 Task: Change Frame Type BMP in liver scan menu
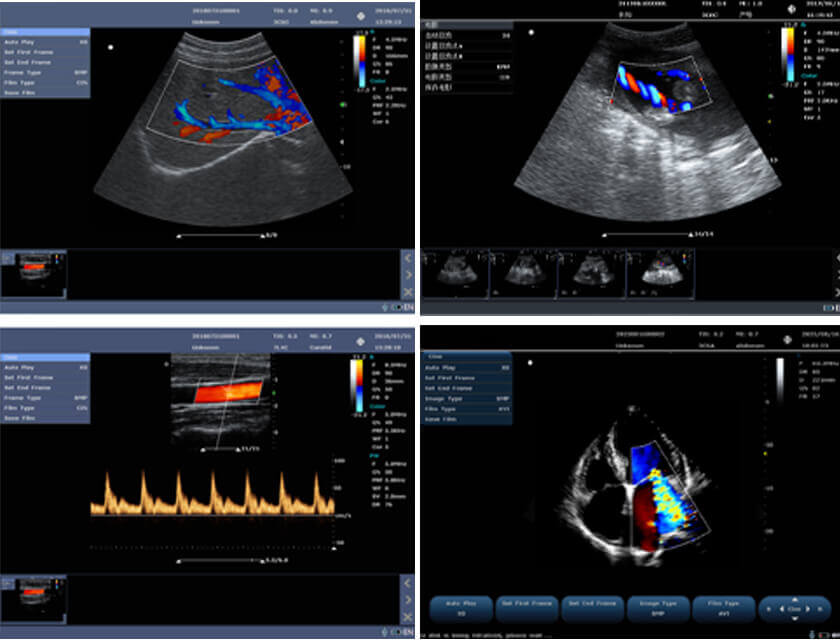45,72
